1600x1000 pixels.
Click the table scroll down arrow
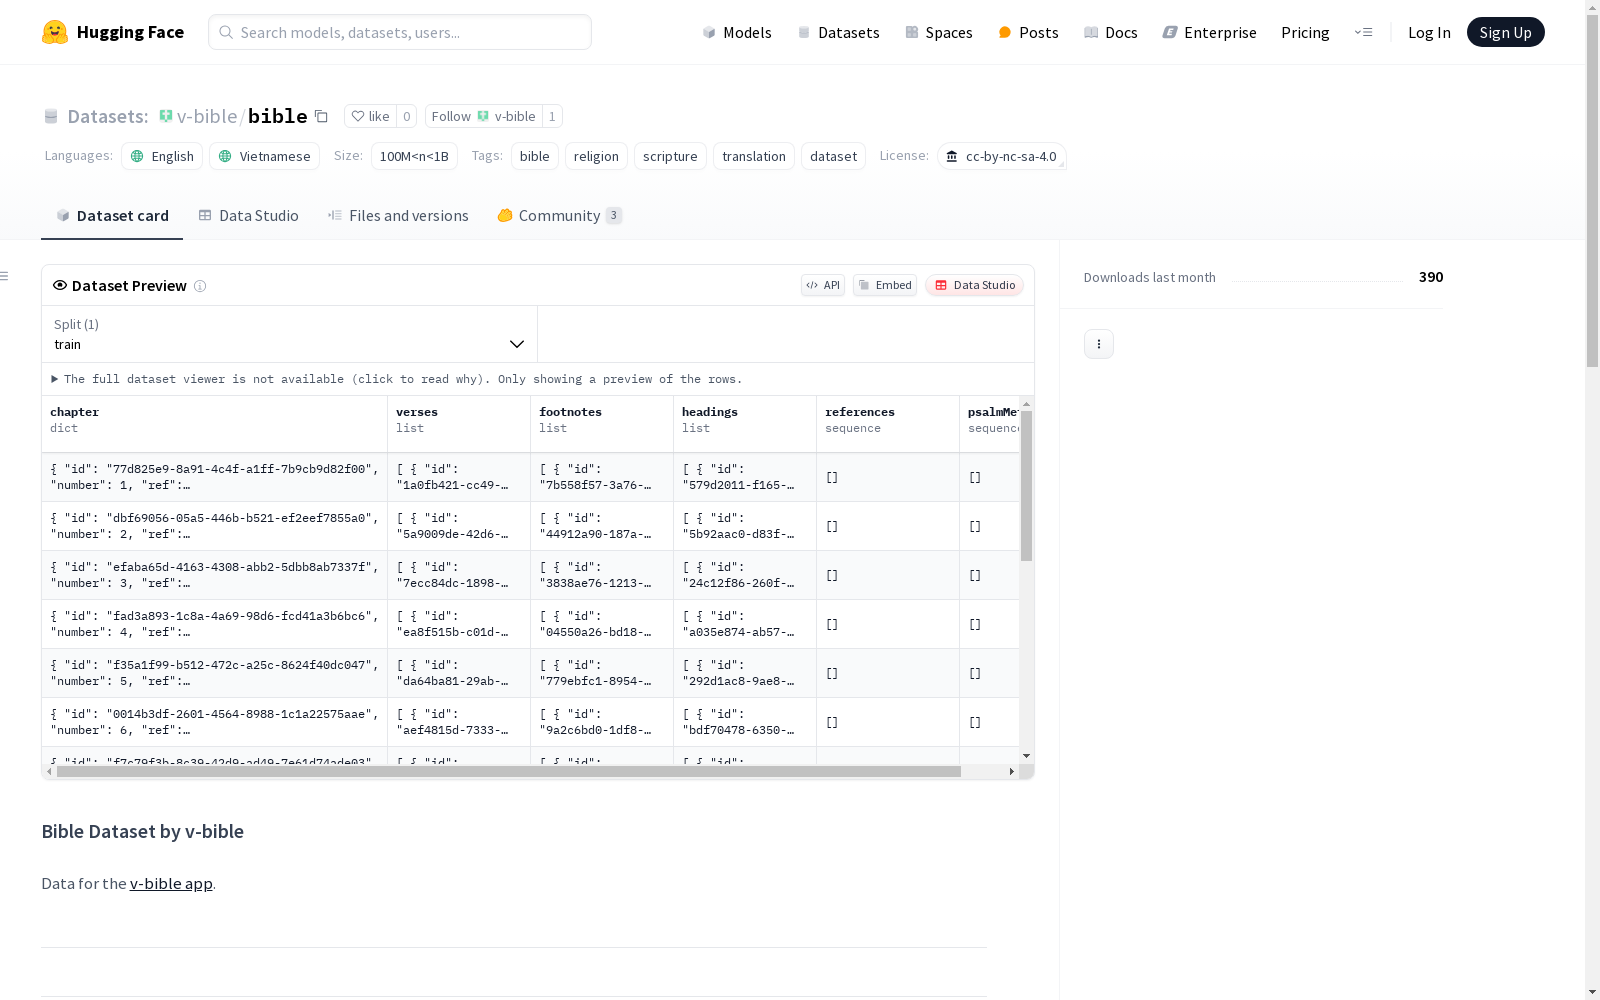1026,756
